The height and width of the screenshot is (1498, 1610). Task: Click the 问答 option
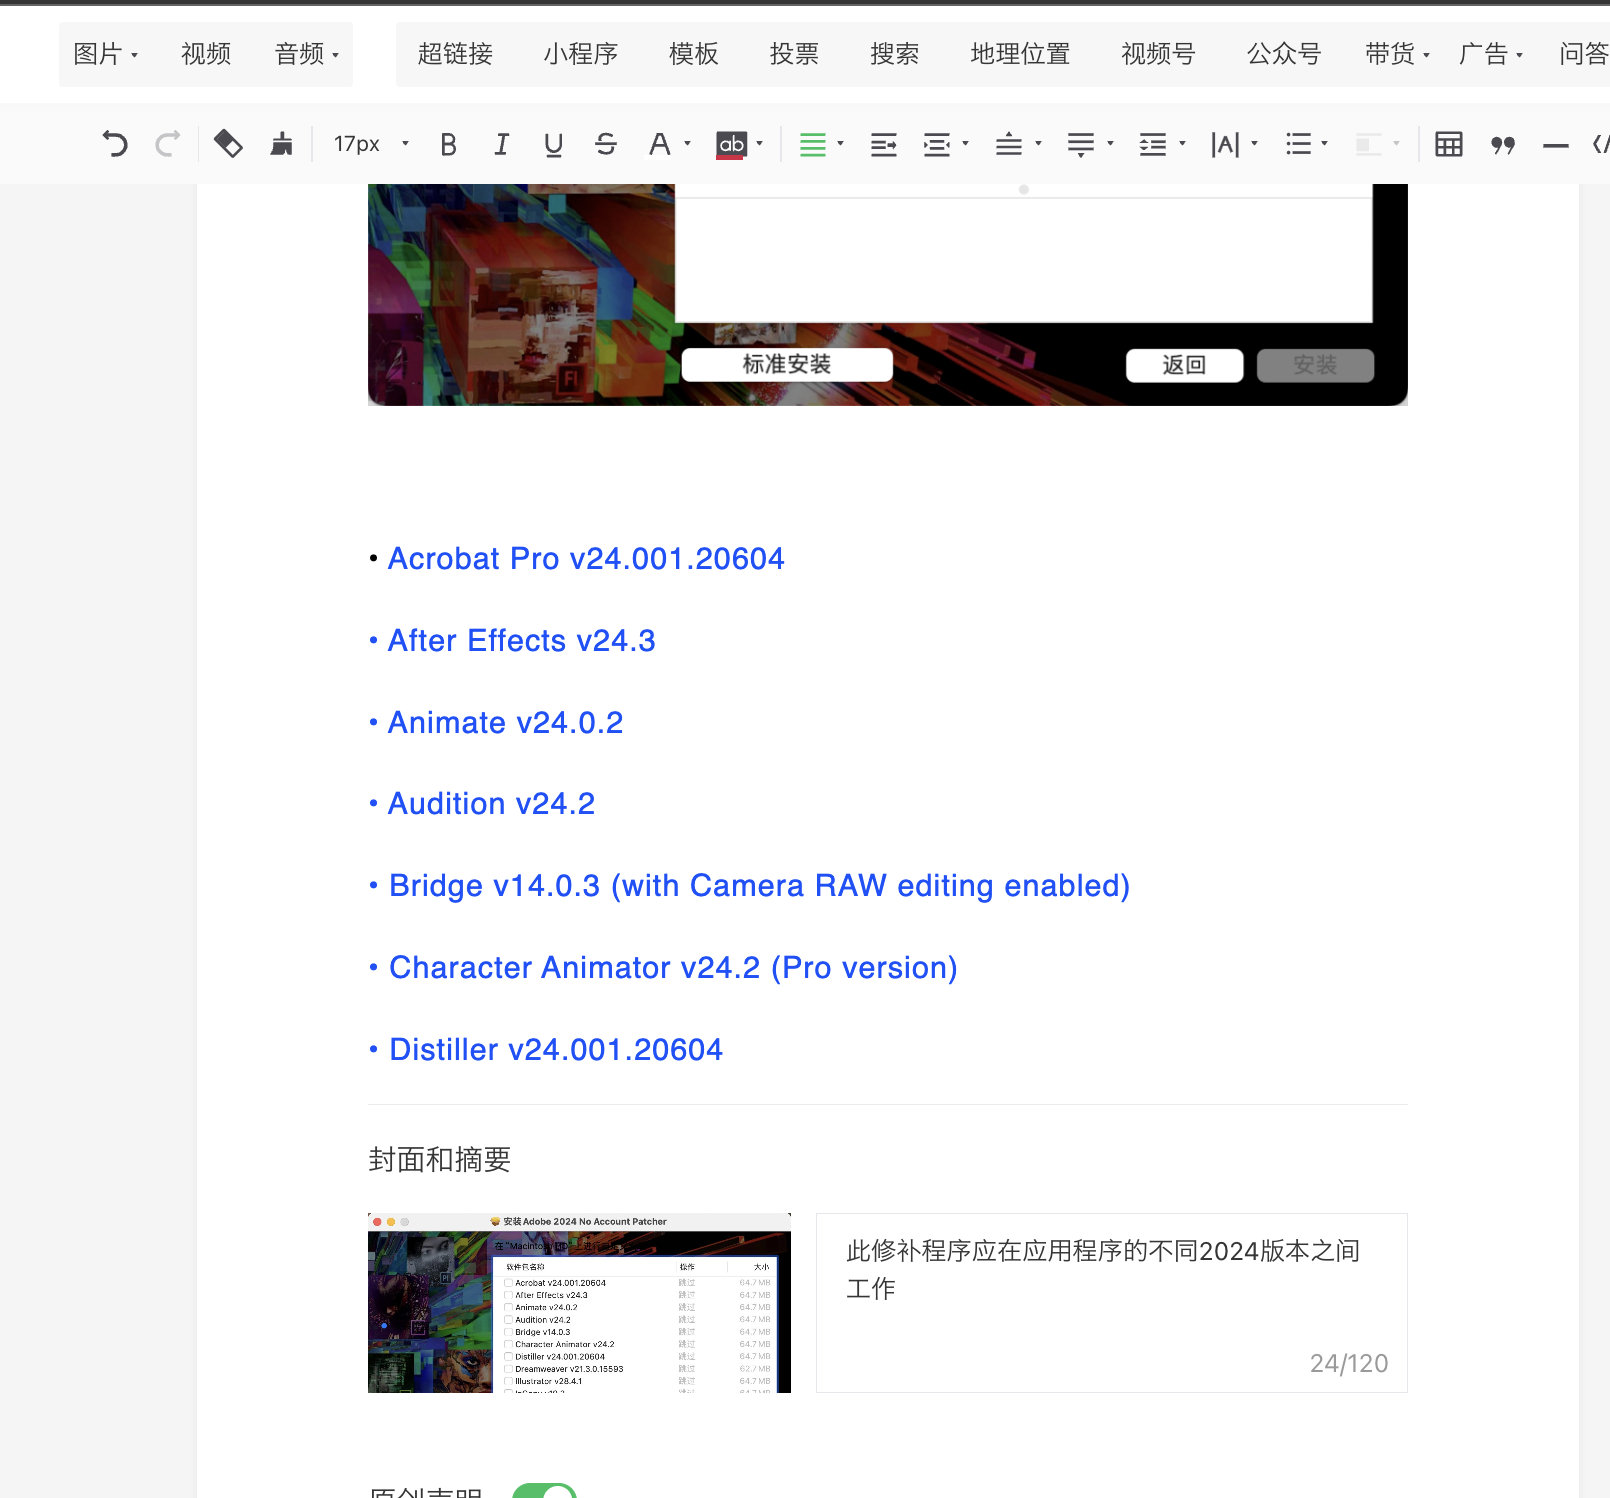point(1584,54)
